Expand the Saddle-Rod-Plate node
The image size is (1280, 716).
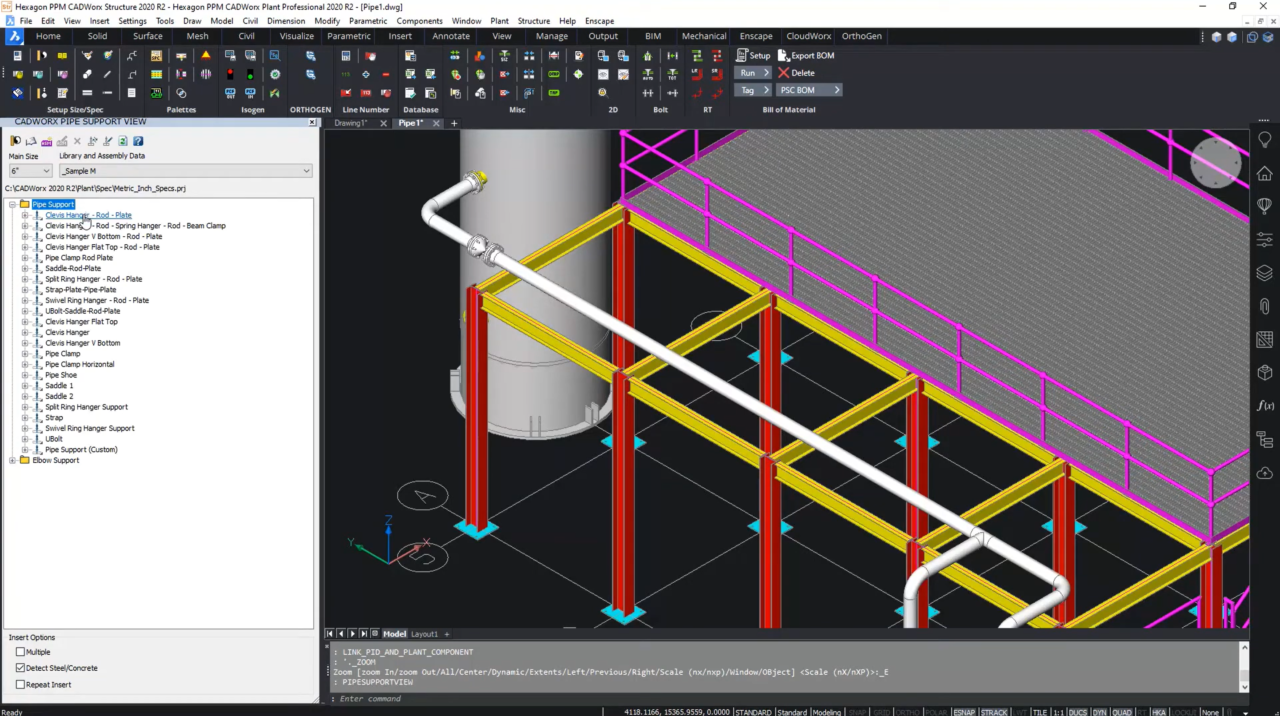tap(25, 268)
